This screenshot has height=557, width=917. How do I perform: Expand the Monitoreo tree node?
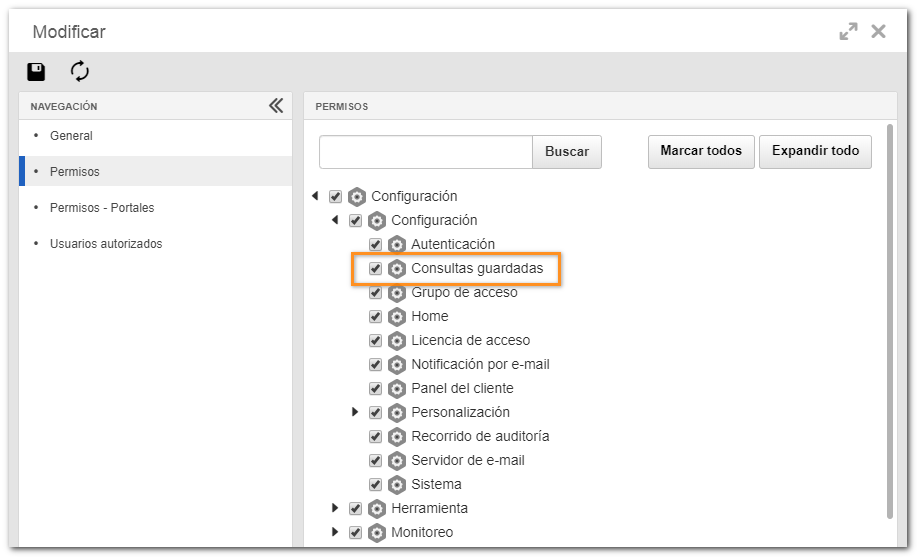[x=335, y=532]
